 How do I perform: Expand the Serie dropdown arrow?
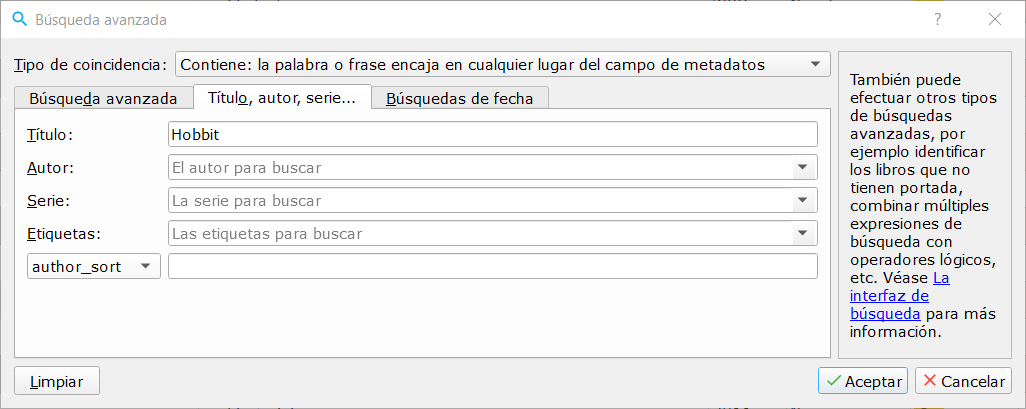[x=802, y=201]
